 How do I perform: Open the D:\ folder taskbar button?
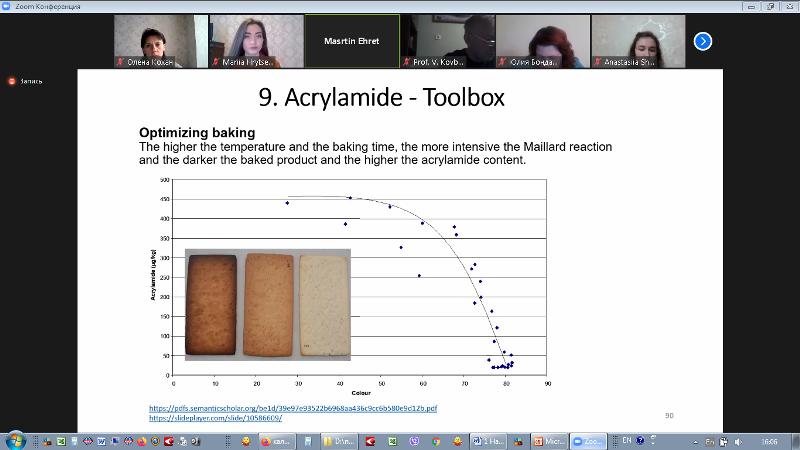tap(339, 441)
